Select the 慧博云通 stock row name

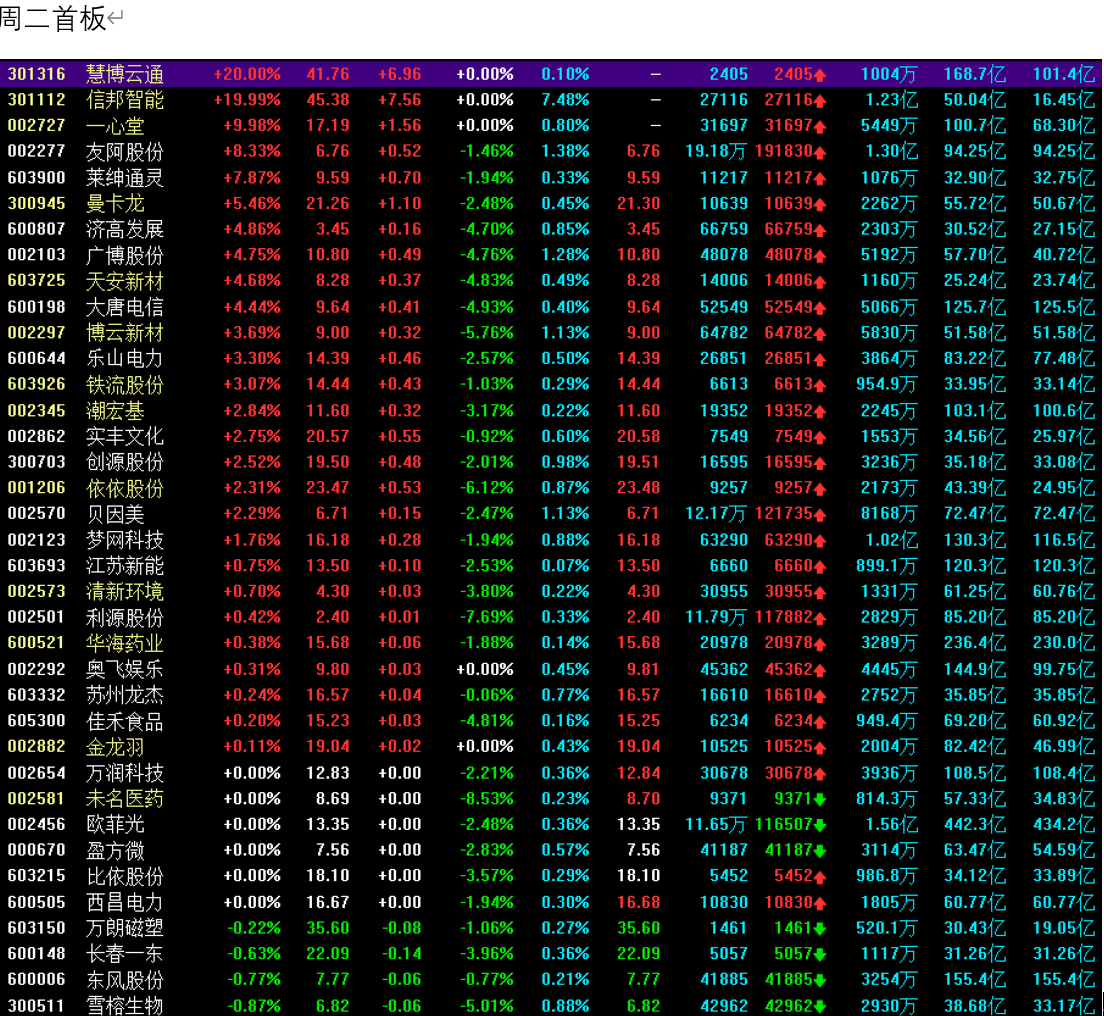[124, 74]
